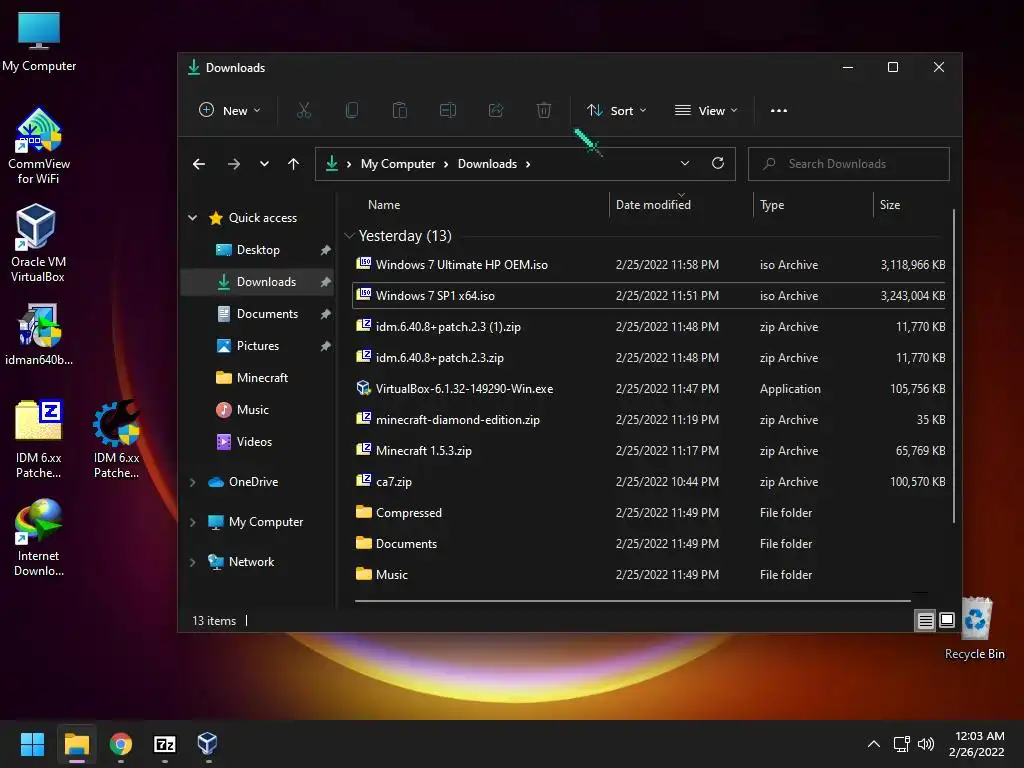The height and width of the screenshot is (768, 1024).
Task: Select the Recycle Bin icon
Action: coord(974,628)
